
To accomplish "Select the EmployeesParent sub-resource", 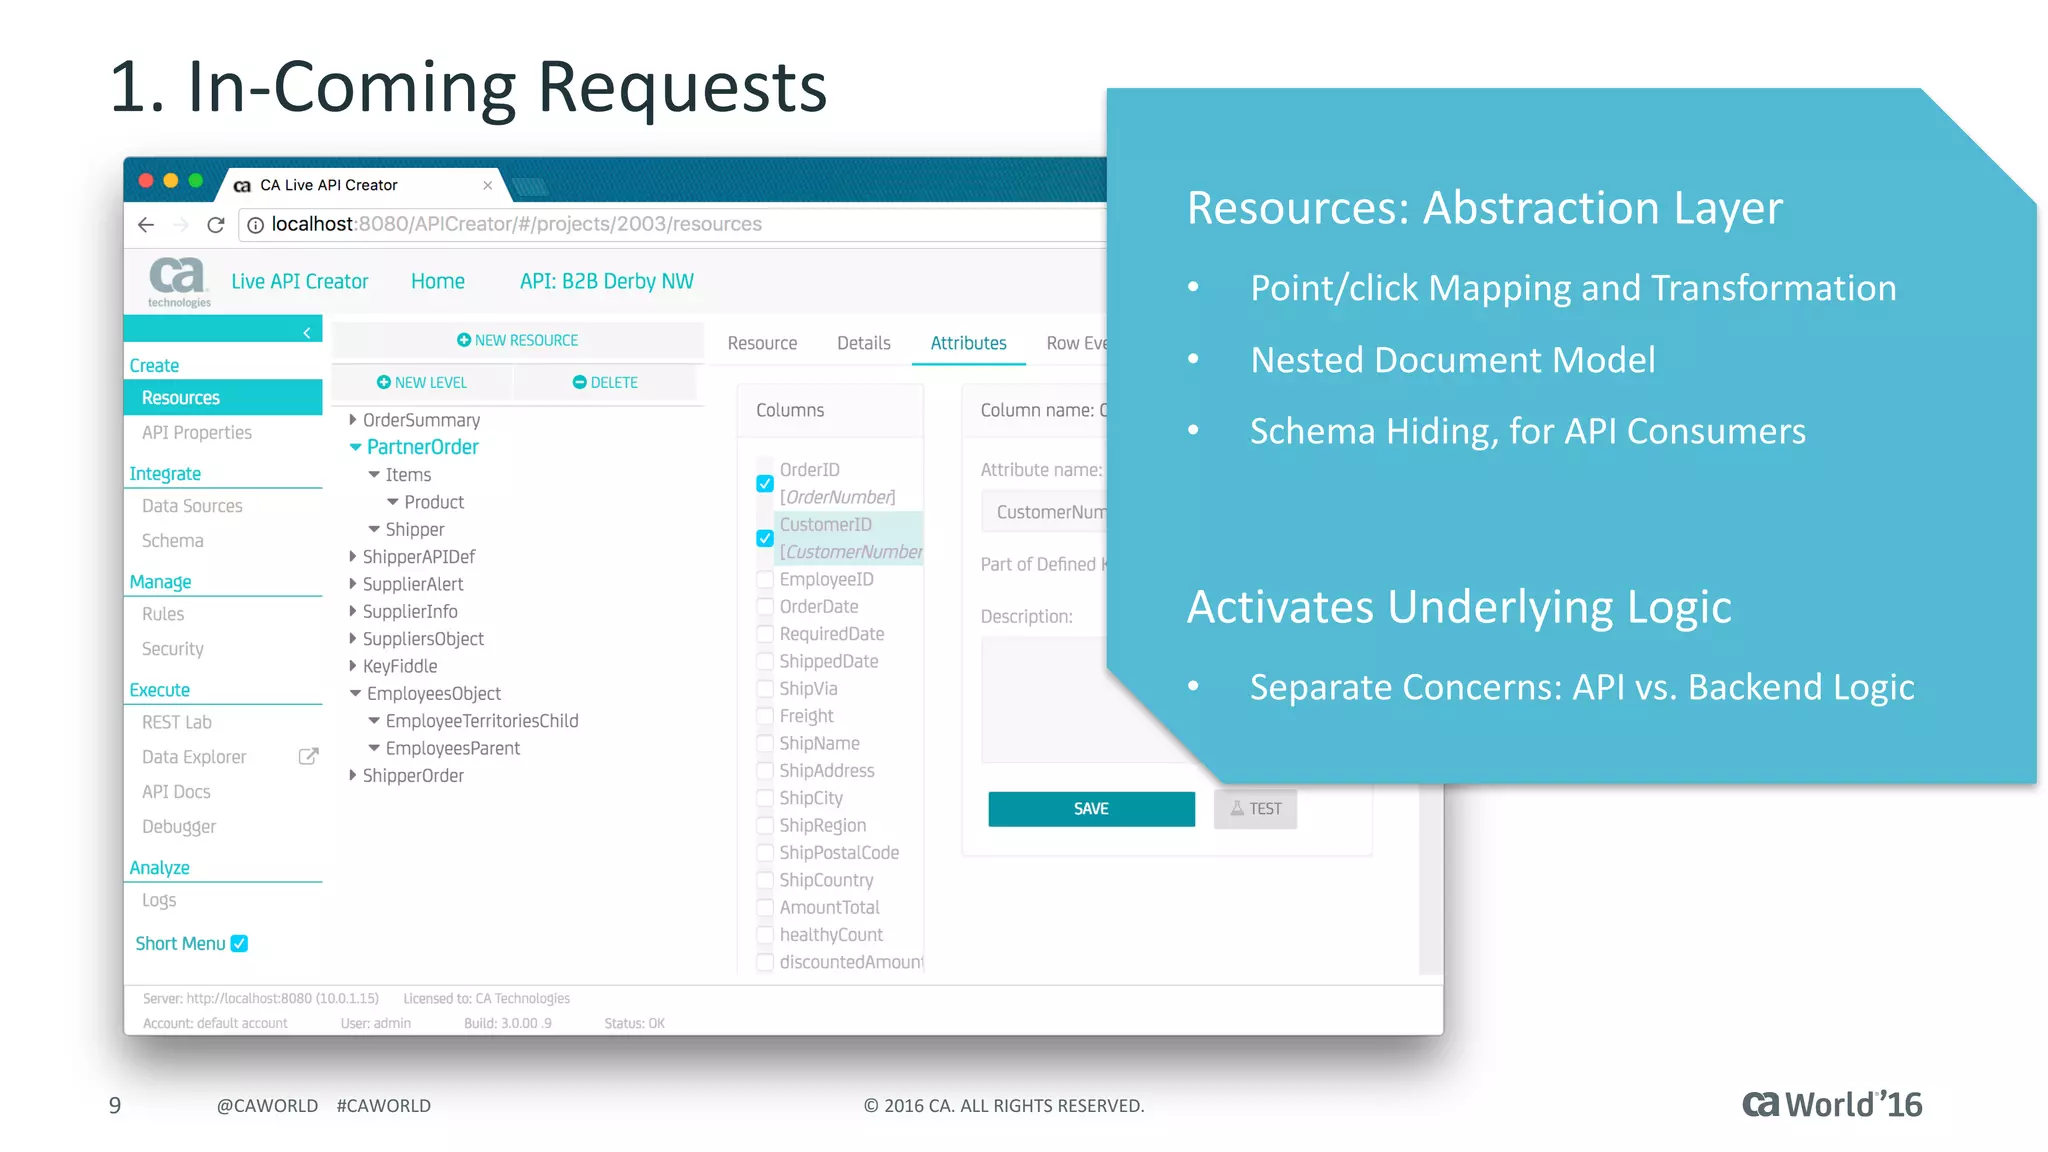I will 453,748.
